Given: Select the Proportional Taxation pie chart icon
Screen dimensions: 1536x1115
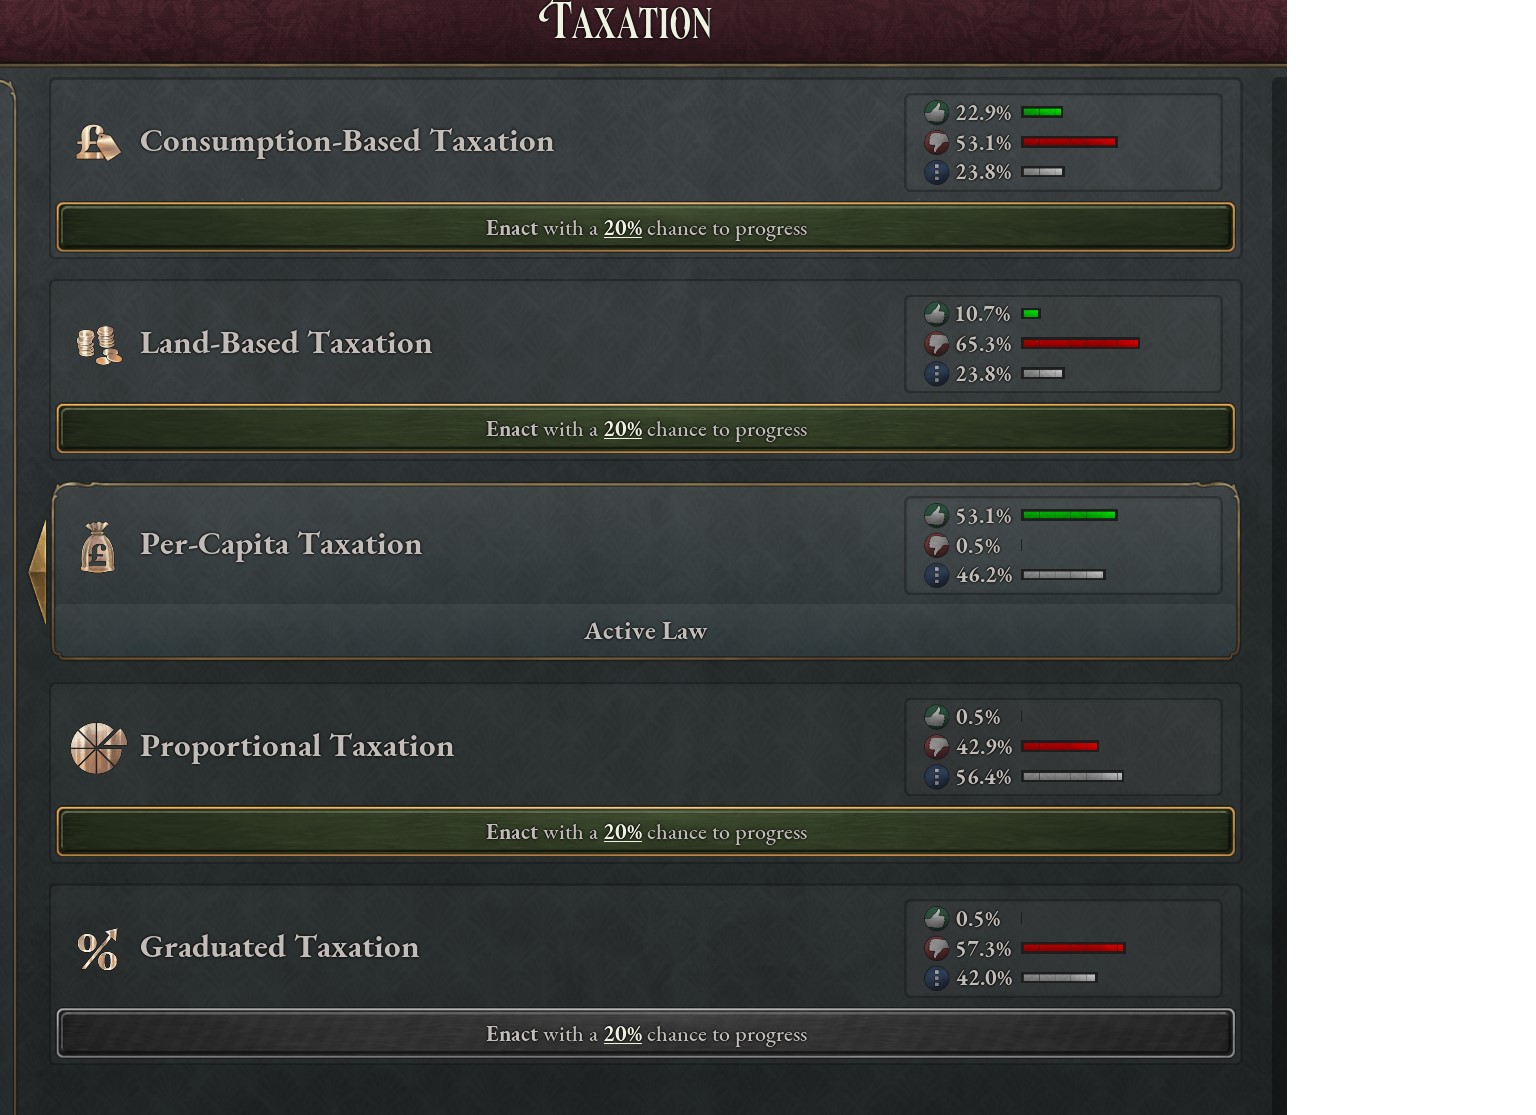Looking at the screenshot, I should click(96, 747).
